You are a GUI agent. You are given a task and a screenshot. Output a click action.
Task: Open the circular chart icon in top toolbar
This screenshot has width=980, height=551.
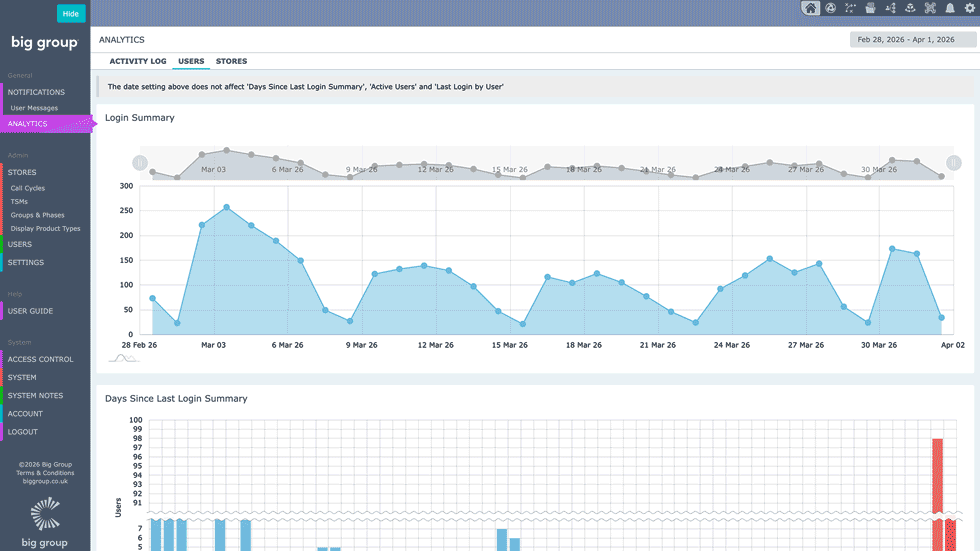(x=831, y=8)
